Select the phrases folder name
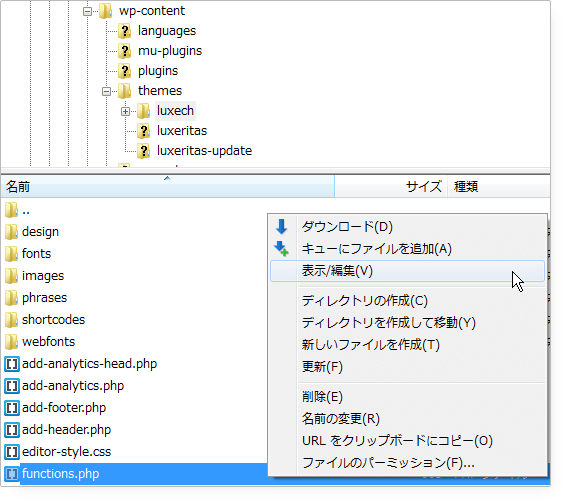Viewport: 566px width, 502px height. pyautogui.click(x=44, y=298)
